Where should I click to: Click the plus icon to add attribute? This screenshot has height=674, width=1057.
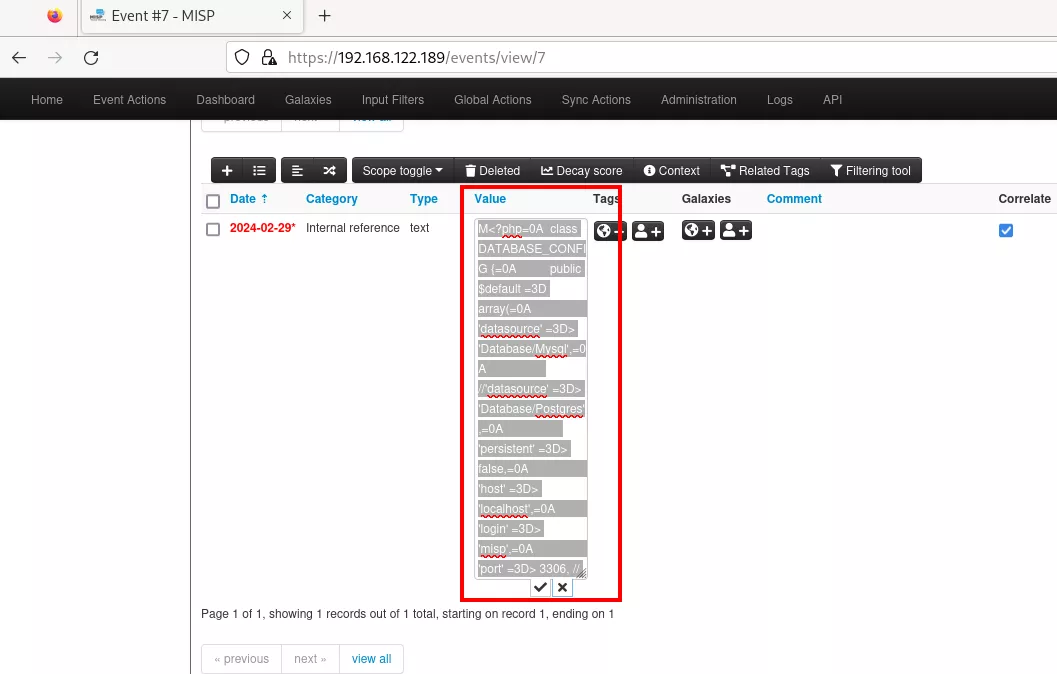pyautogui.click(x=227, y=171)
